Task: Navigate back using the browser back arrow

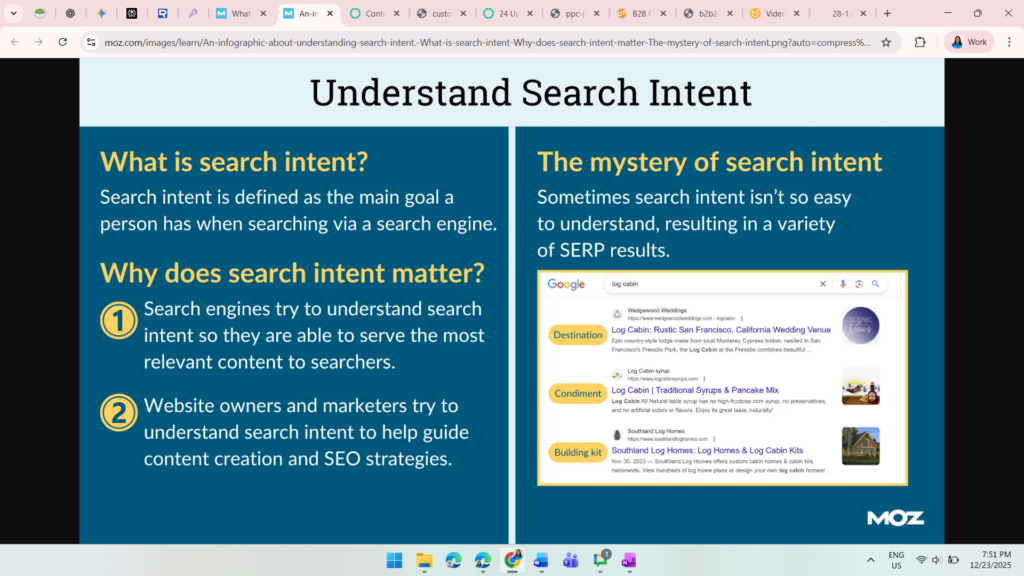Action: pyautogui.click(x=15, y=43)
